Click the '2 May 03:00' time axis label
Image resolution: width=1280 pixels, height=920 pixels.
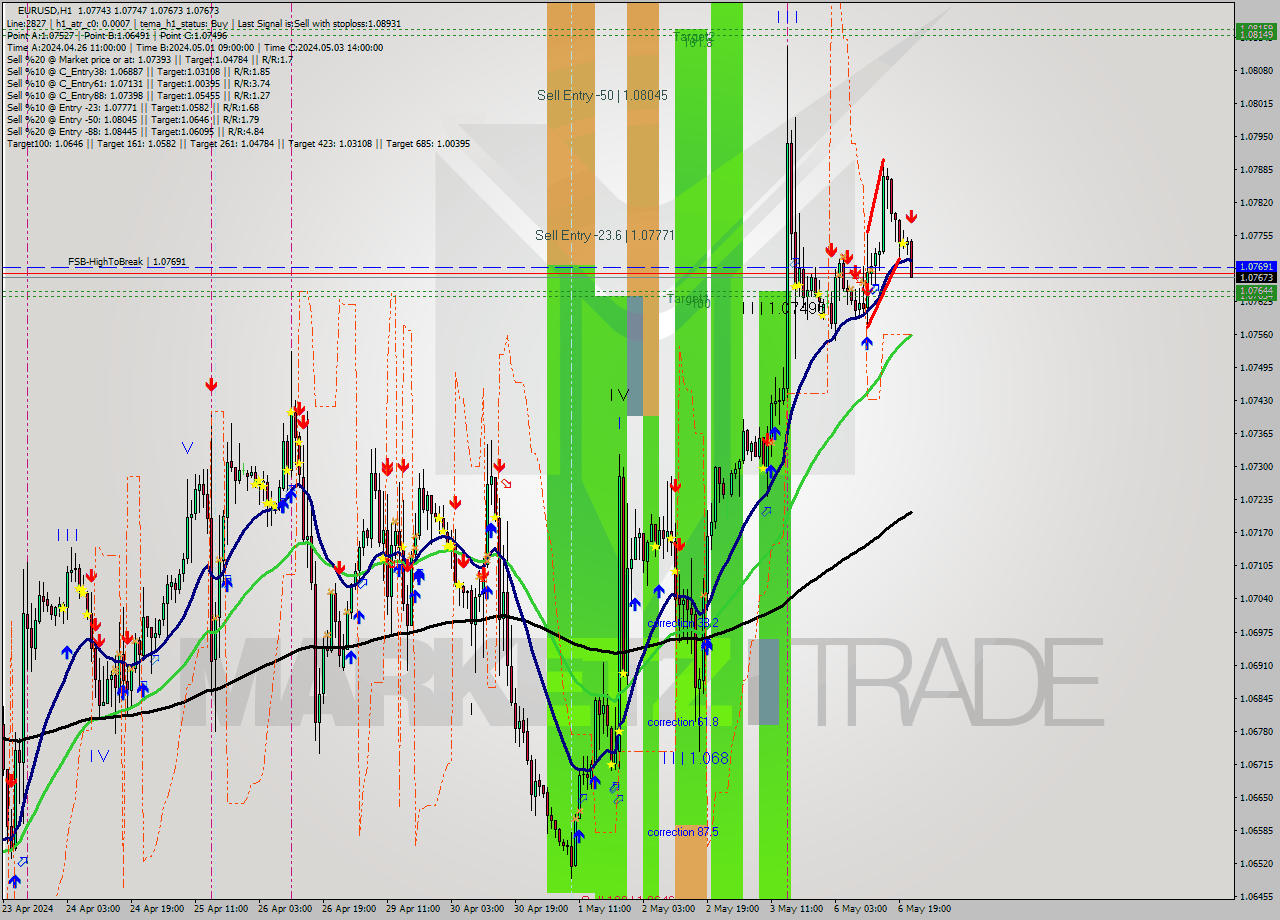point(668,909)
